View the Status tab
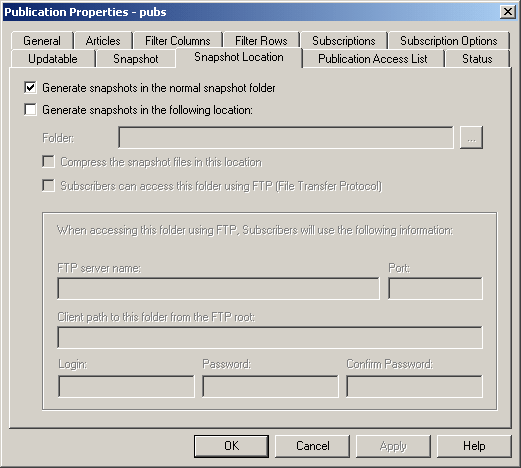Image resolution: width=521 pixels, height=468 pixels. tap(477, 59)
